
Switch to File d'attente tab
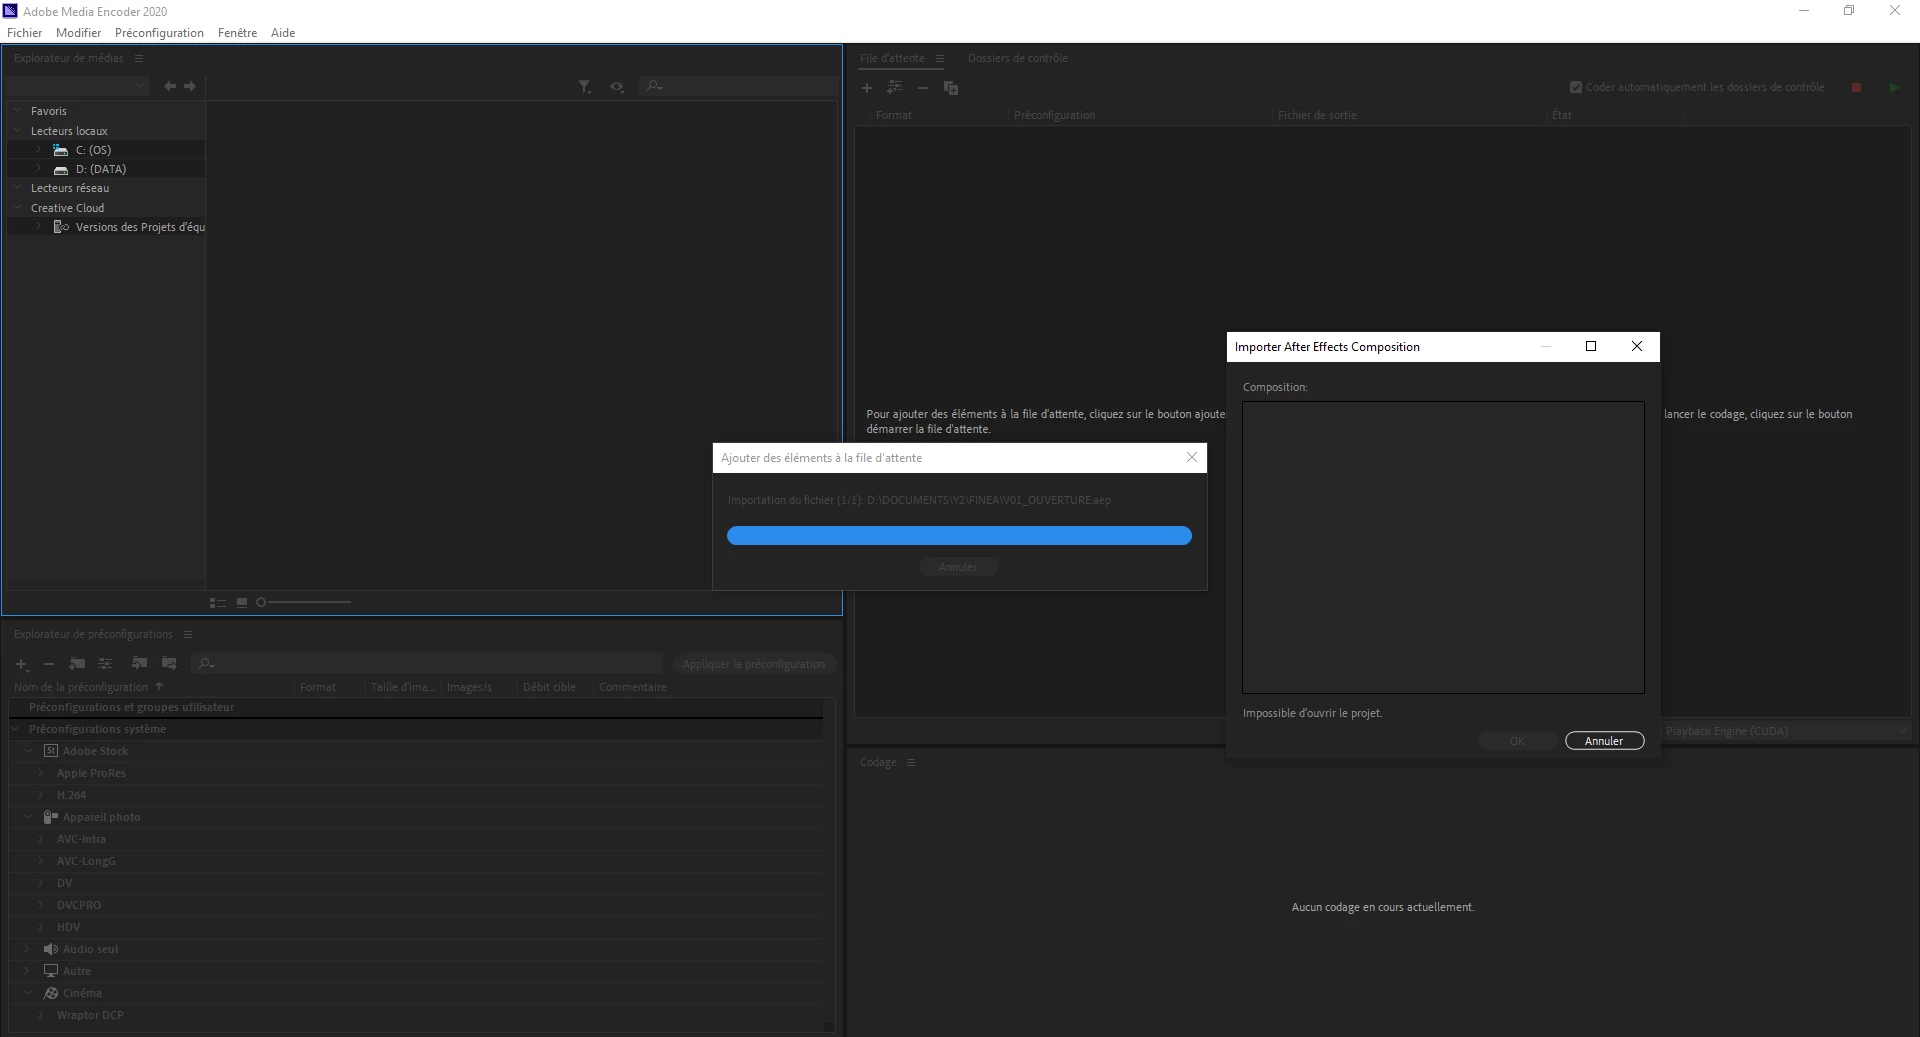coord(892,58)
